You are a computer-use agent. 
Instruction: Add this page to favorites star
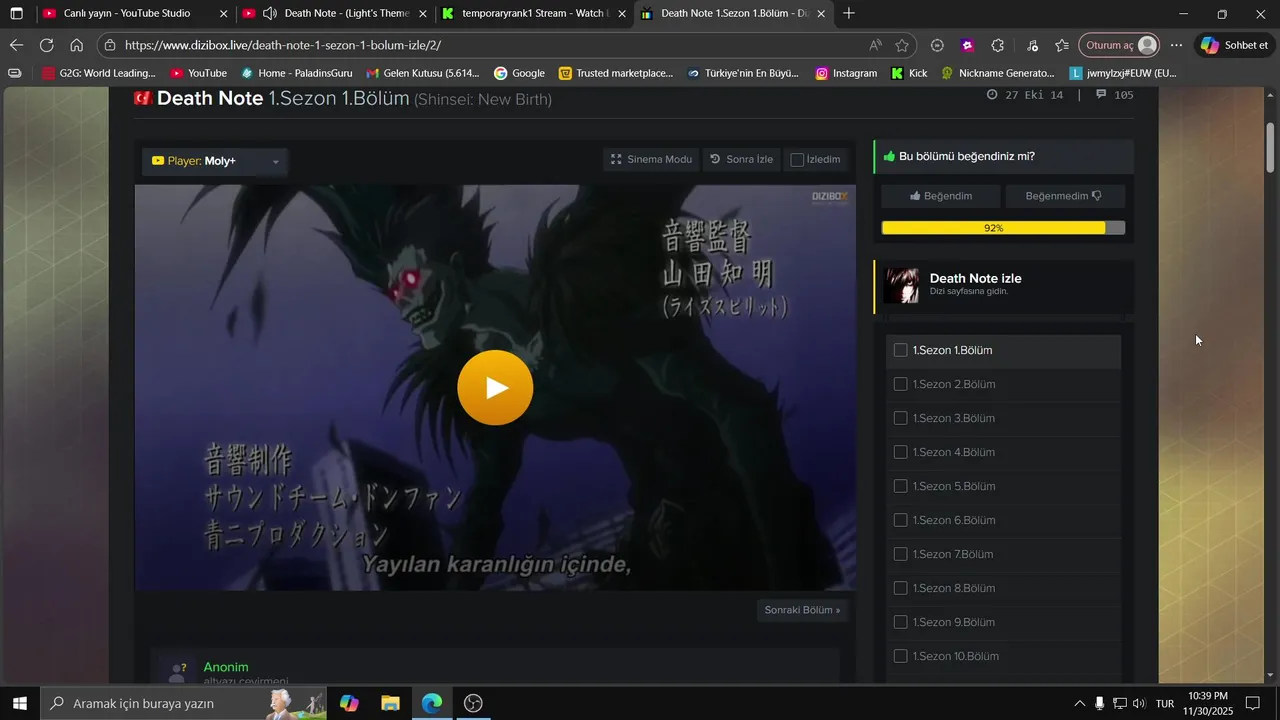pyautogui.click(x=902, y=45)
